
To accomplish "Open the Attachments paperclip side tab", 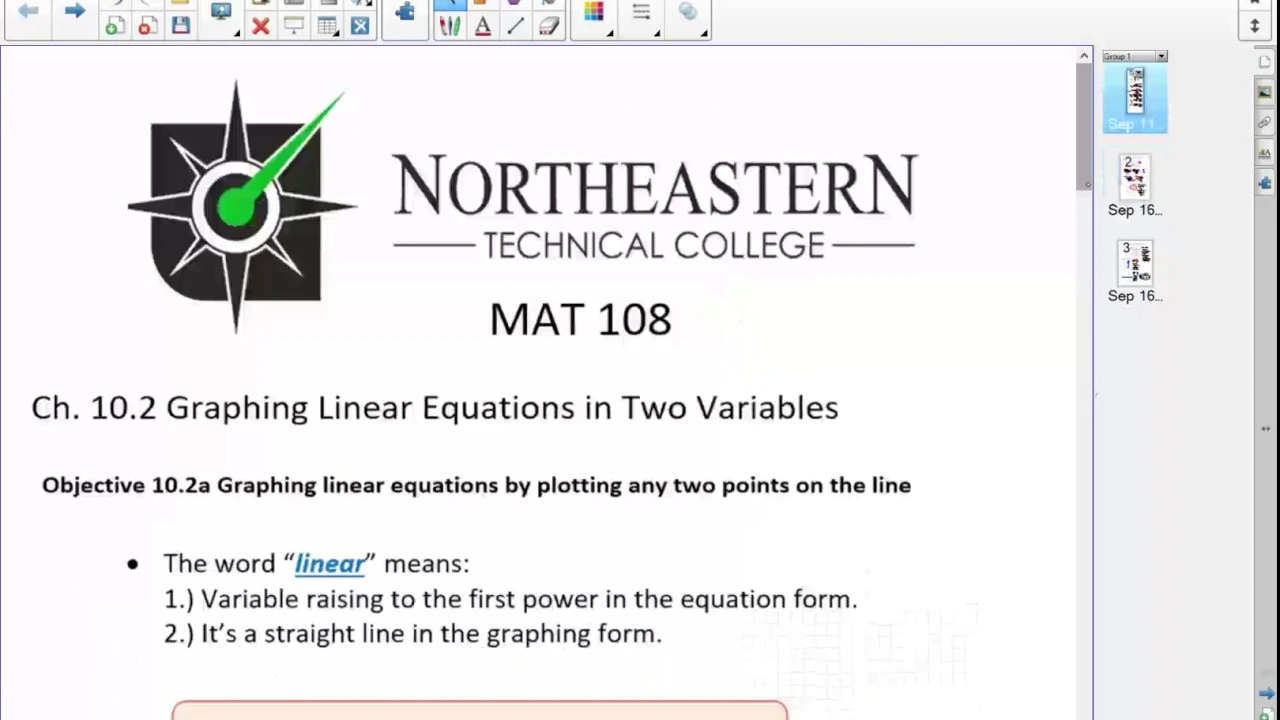I will point(1265,123).
